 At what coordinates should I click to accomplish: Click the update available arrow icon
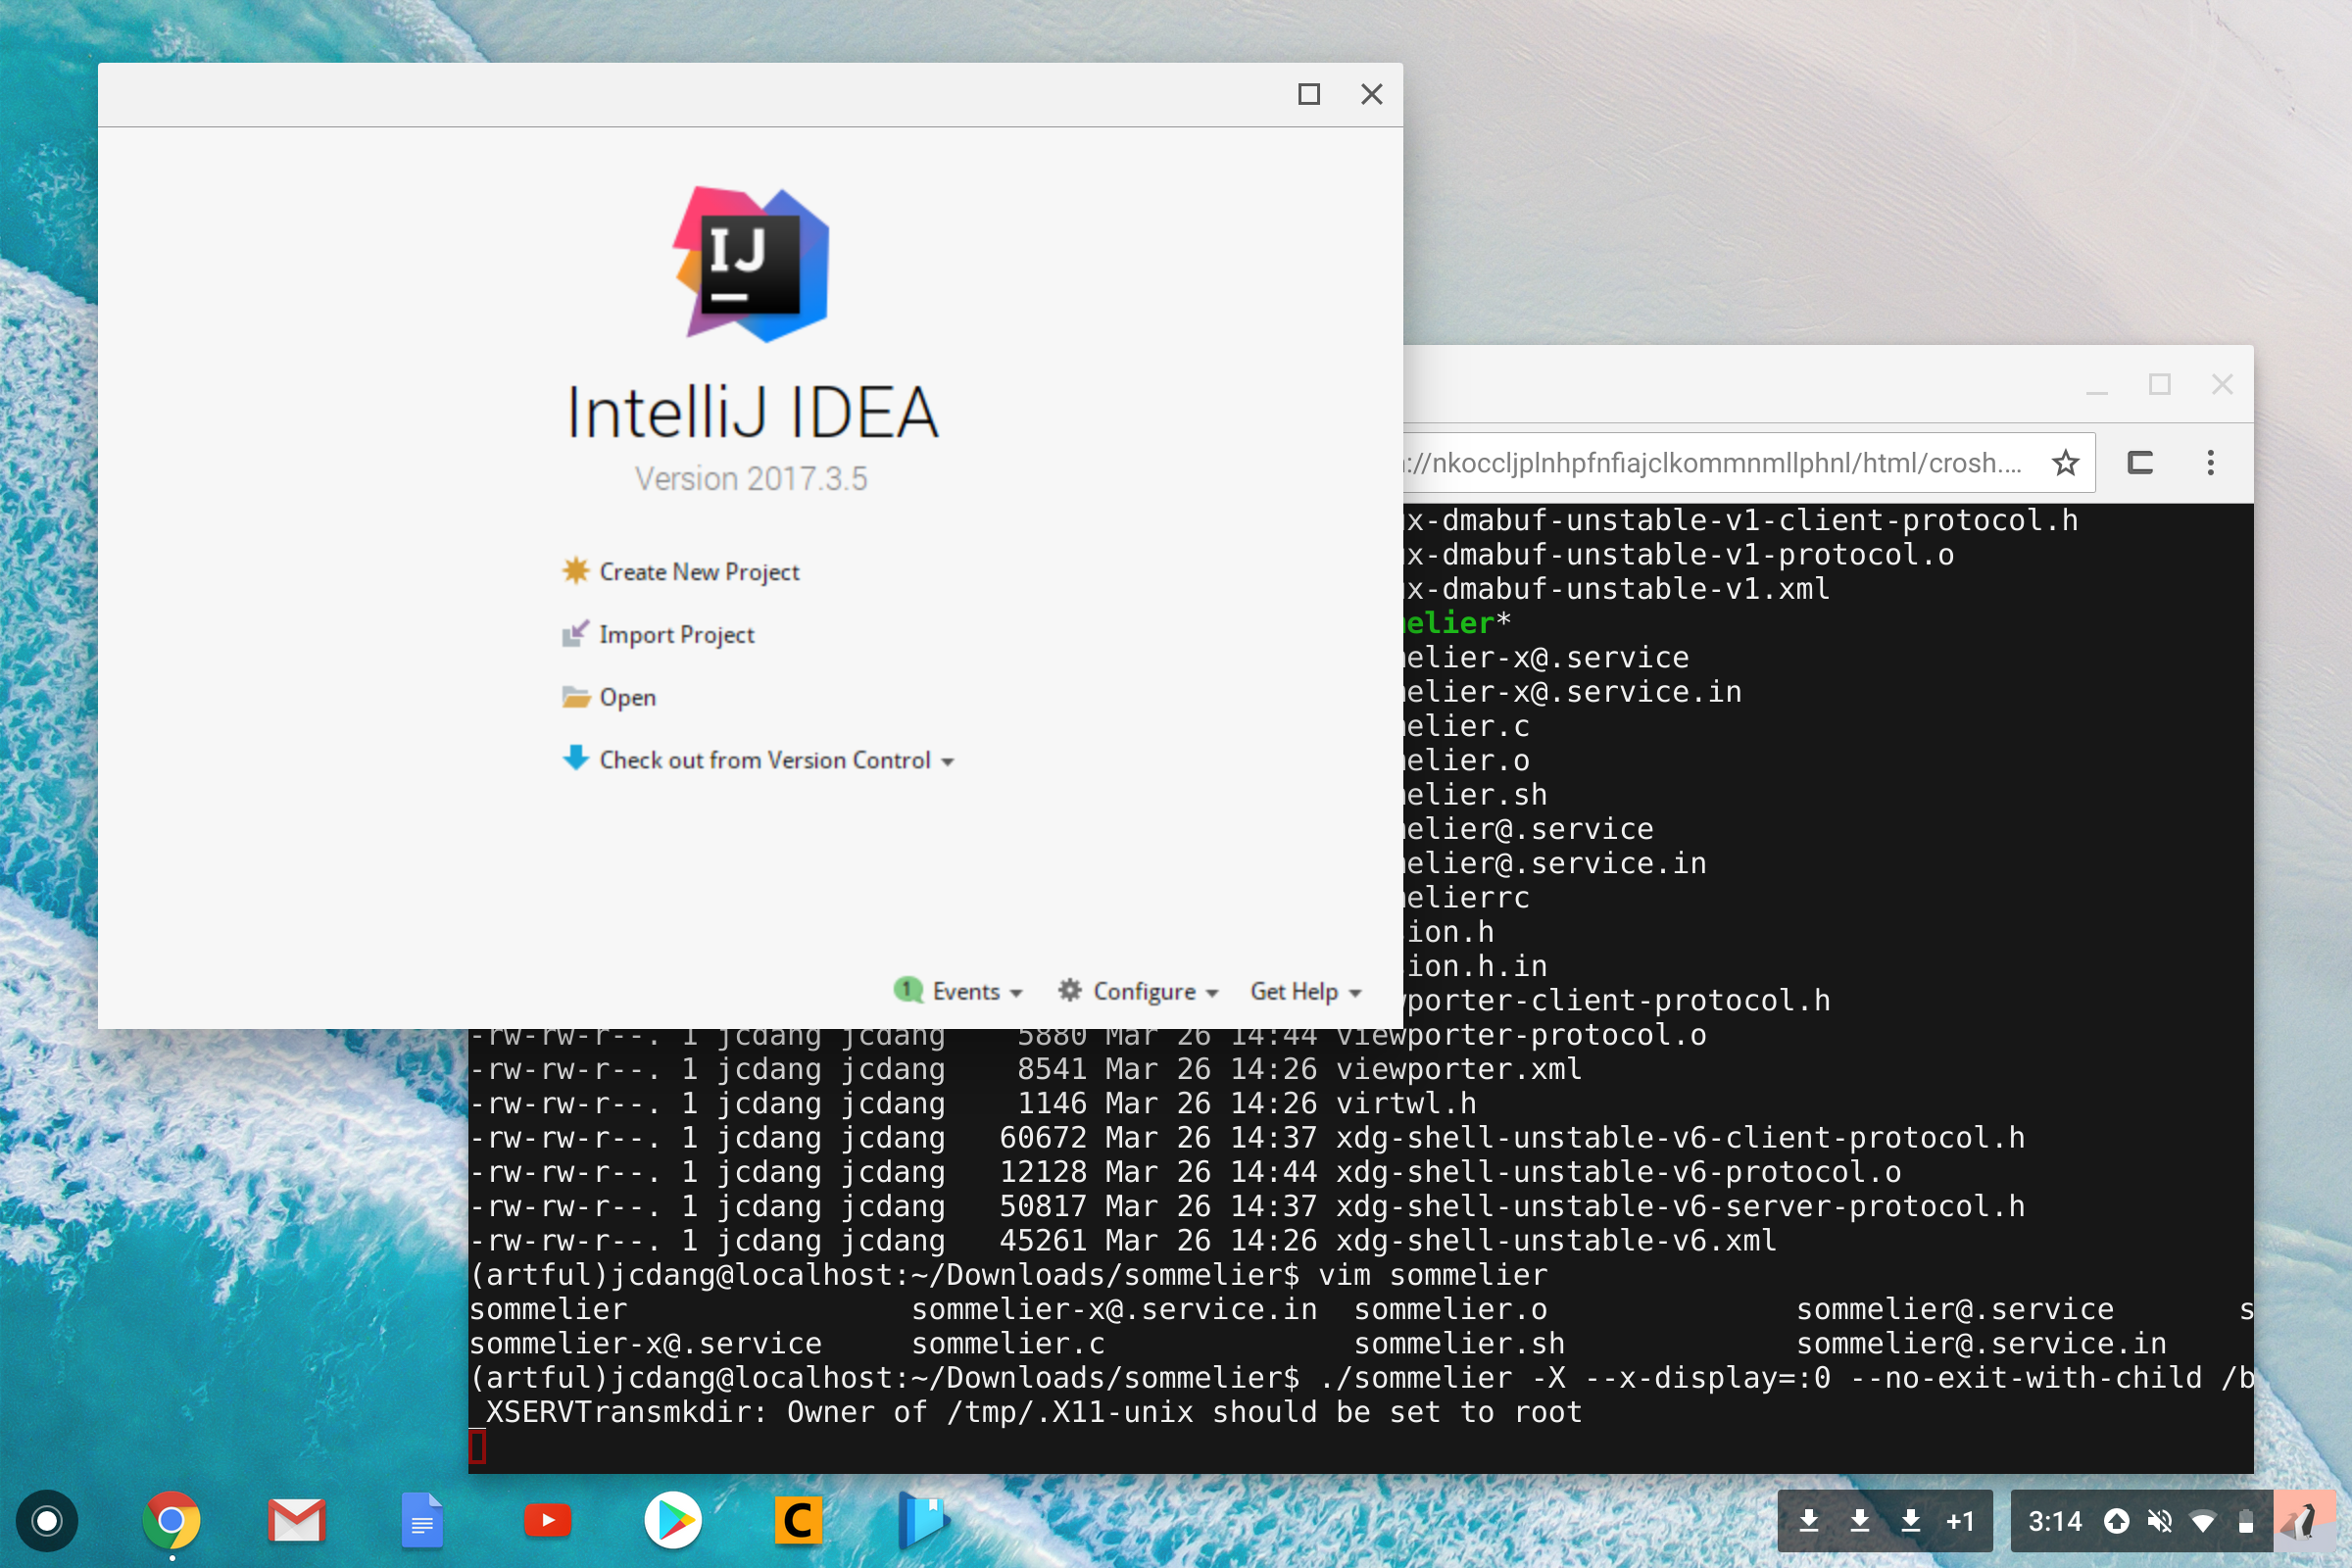[x=2116, y=1521]
